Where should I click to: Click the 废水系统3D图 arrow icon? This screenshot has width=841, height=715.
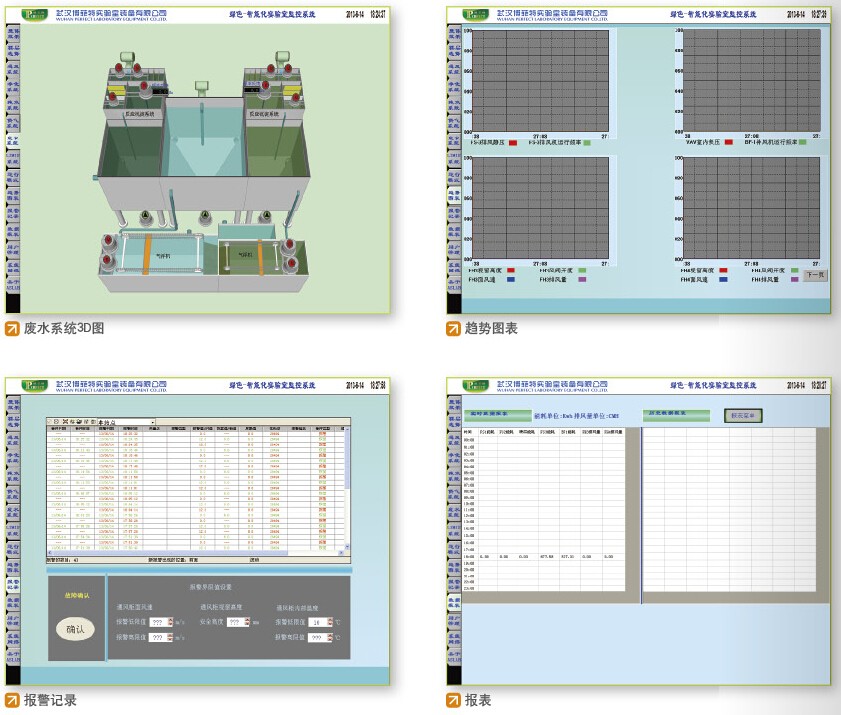point(11,328)
